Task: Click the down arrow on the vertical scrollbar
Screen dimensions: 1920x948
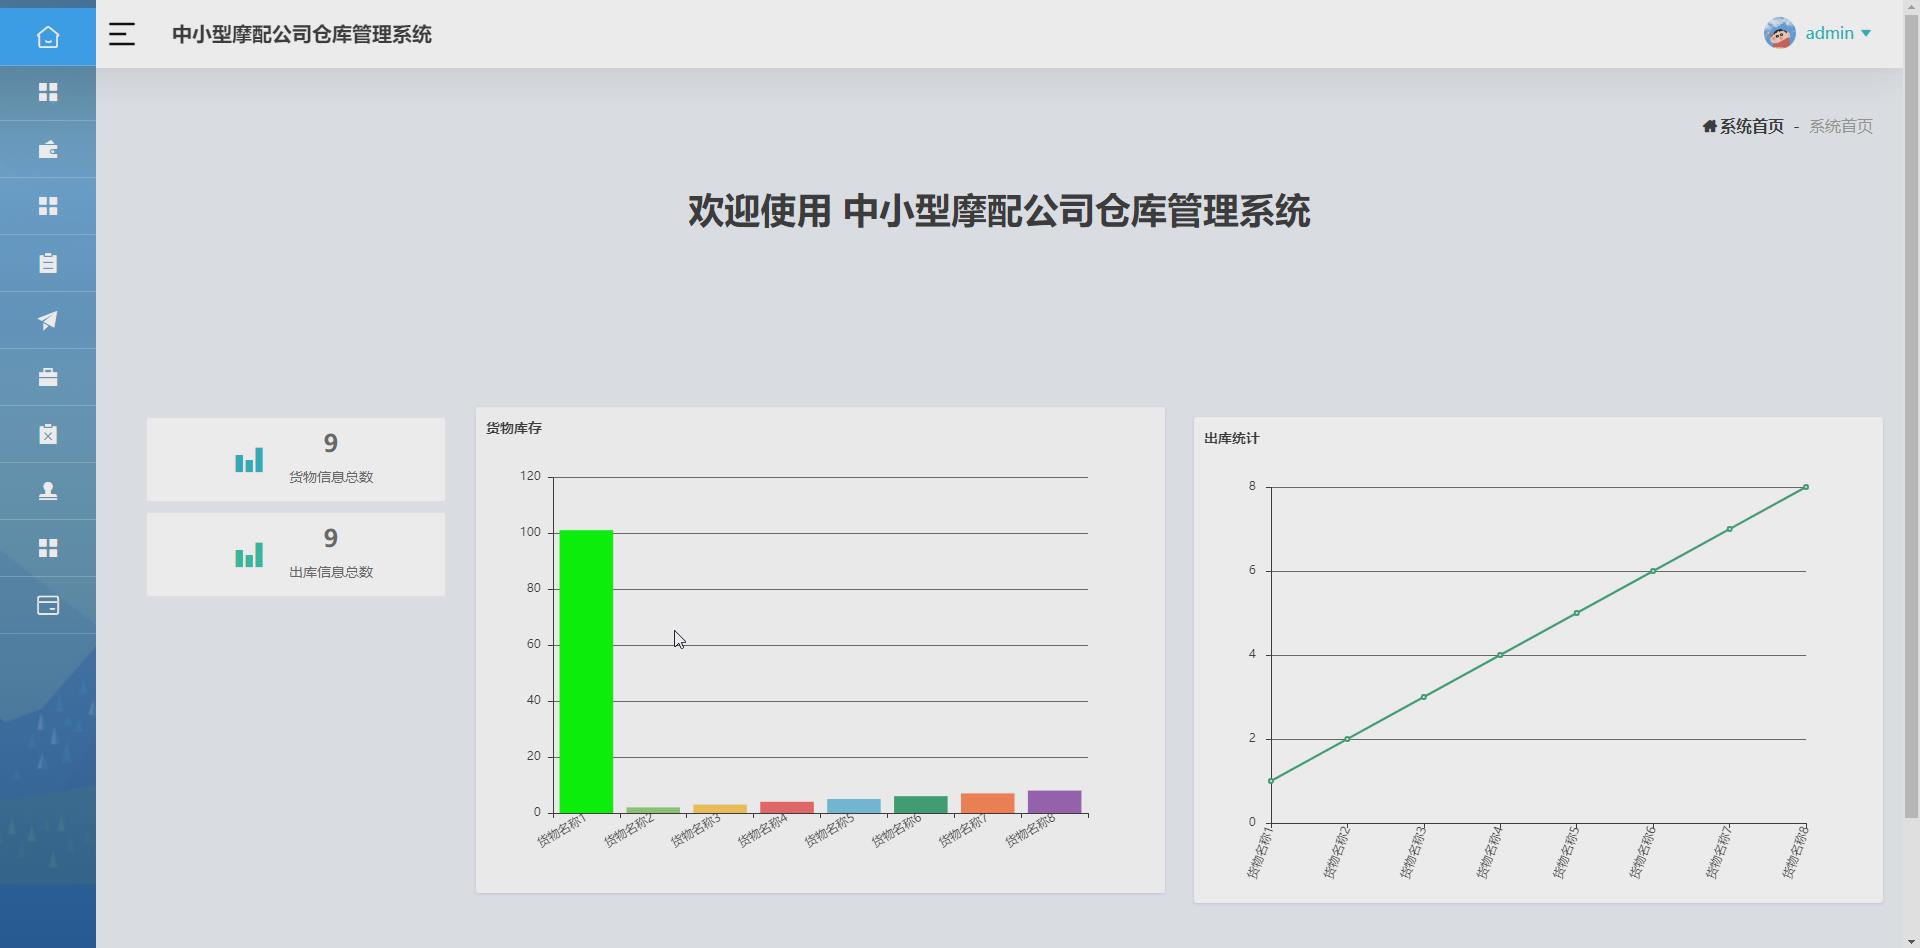Action: (1913, 939)
